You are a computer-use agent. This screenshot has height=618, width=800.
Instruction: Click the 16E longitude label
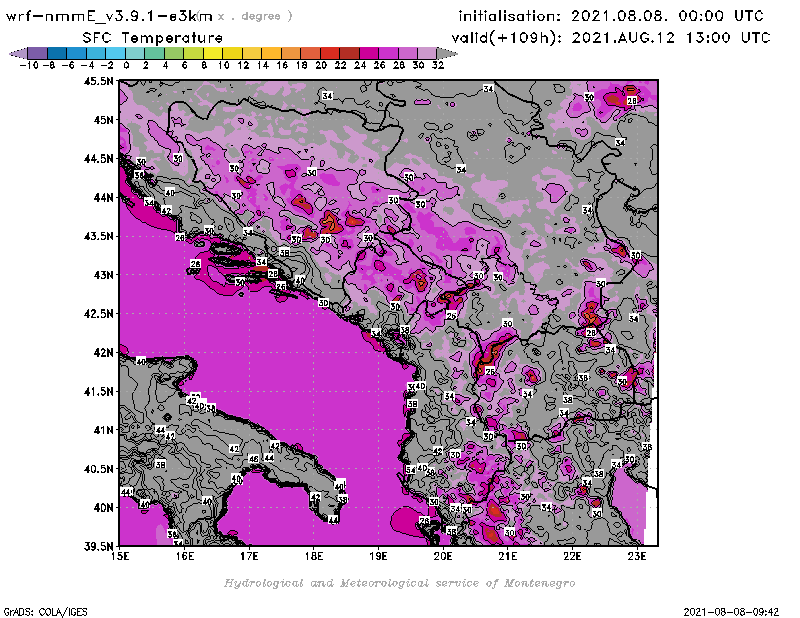185,556
